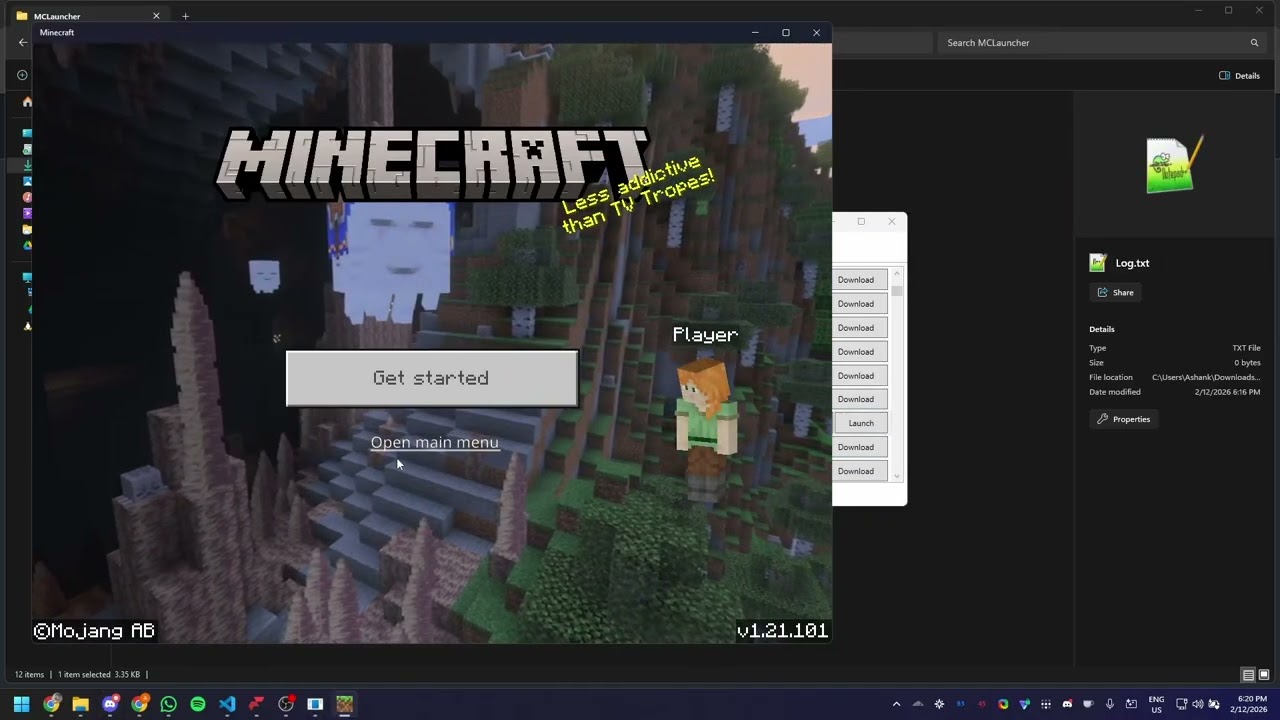The width and height of the screenshot is (1280, 720).
Task: Click the volume speaker icon in system tray
Action: point(1198,704)
